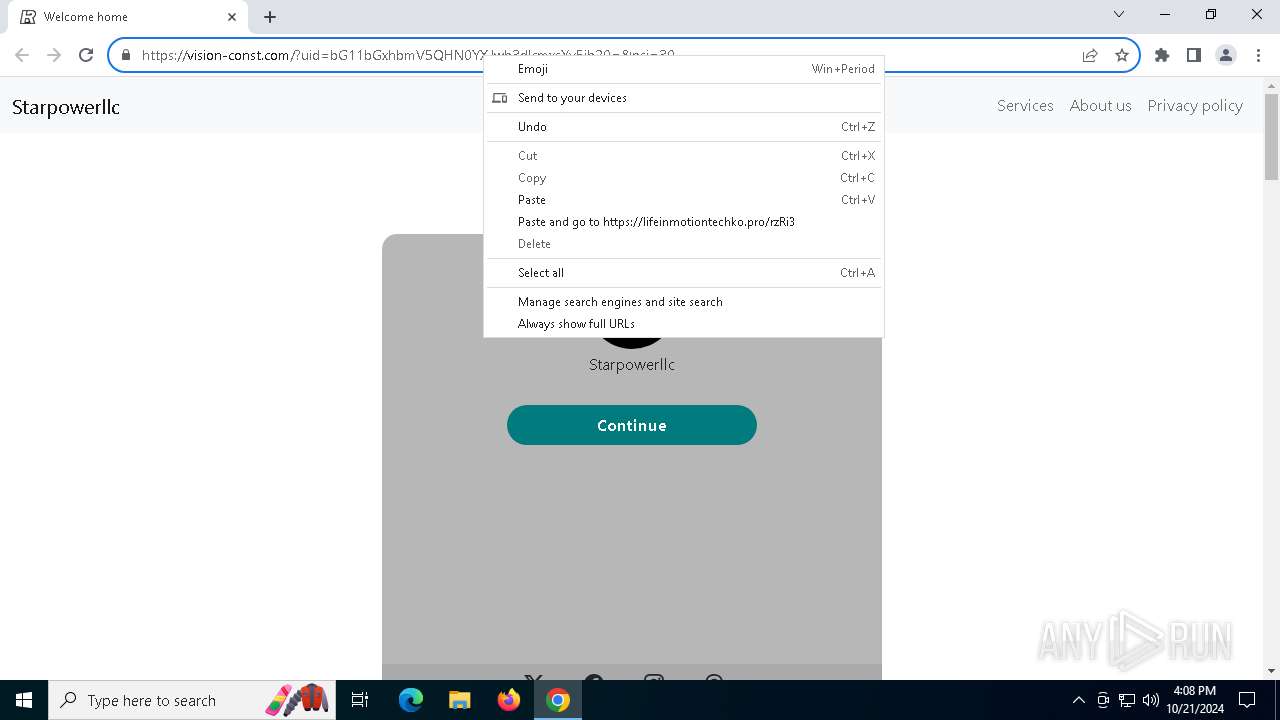Open the volume control tray icon
Viewport: 1280px width, 720px height.
click(1151, 700)
